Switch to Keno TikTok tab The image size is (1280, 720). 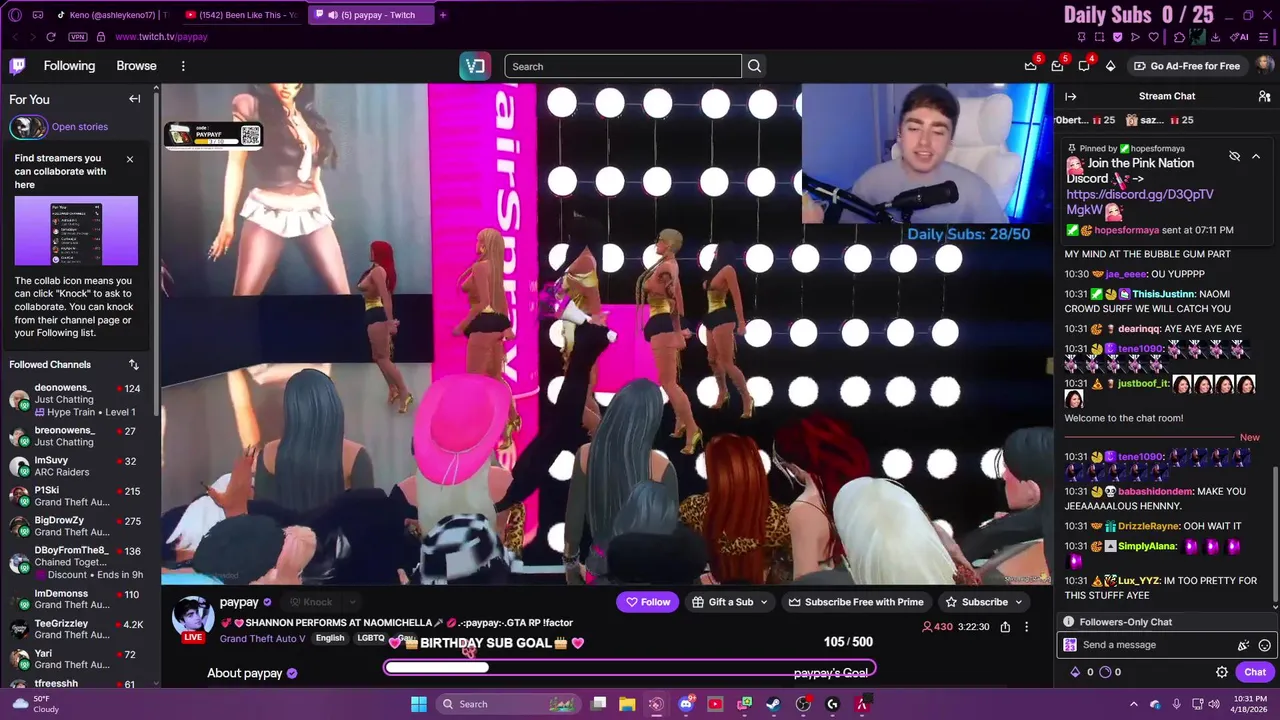[112, 15]
